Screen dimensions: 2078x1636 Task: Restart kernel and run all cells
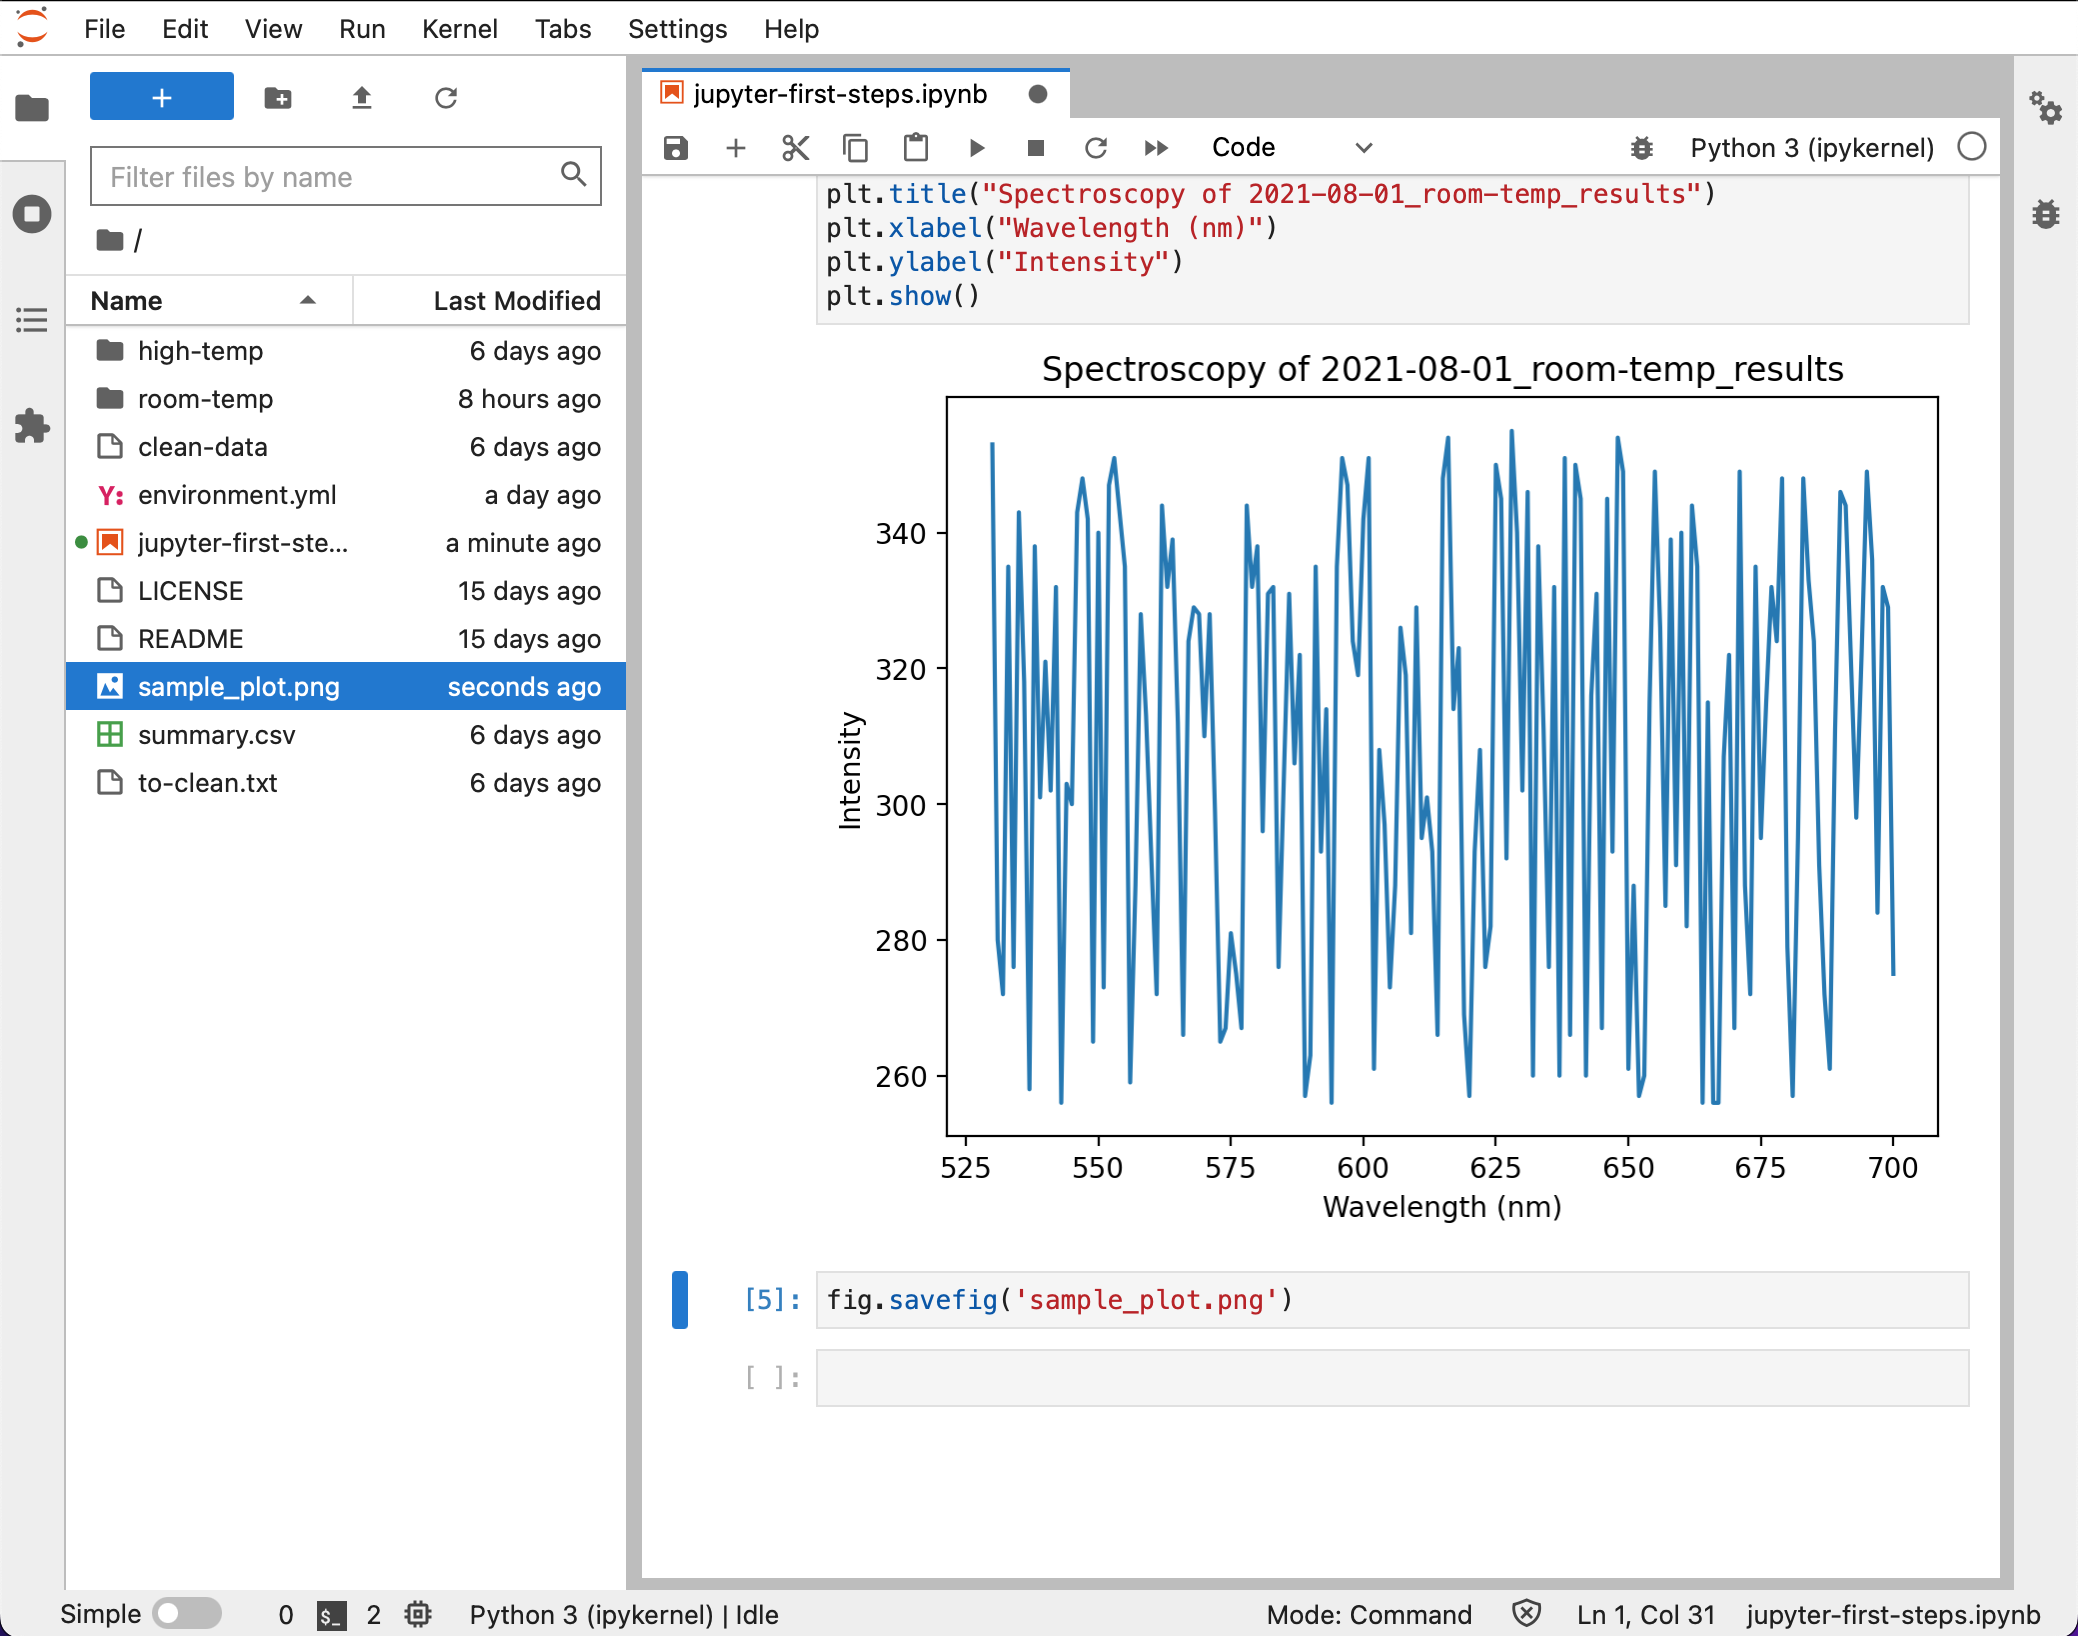1156,148
